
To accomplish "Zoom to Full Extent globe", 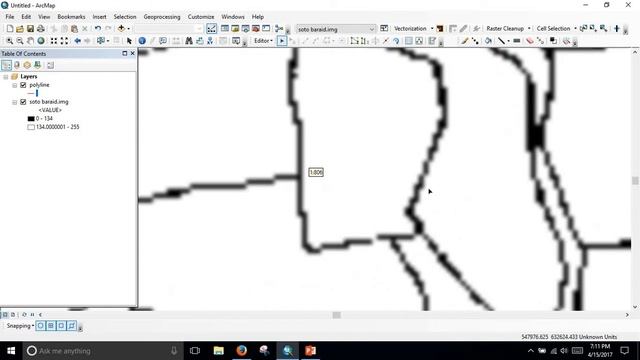I will [41, 41].
